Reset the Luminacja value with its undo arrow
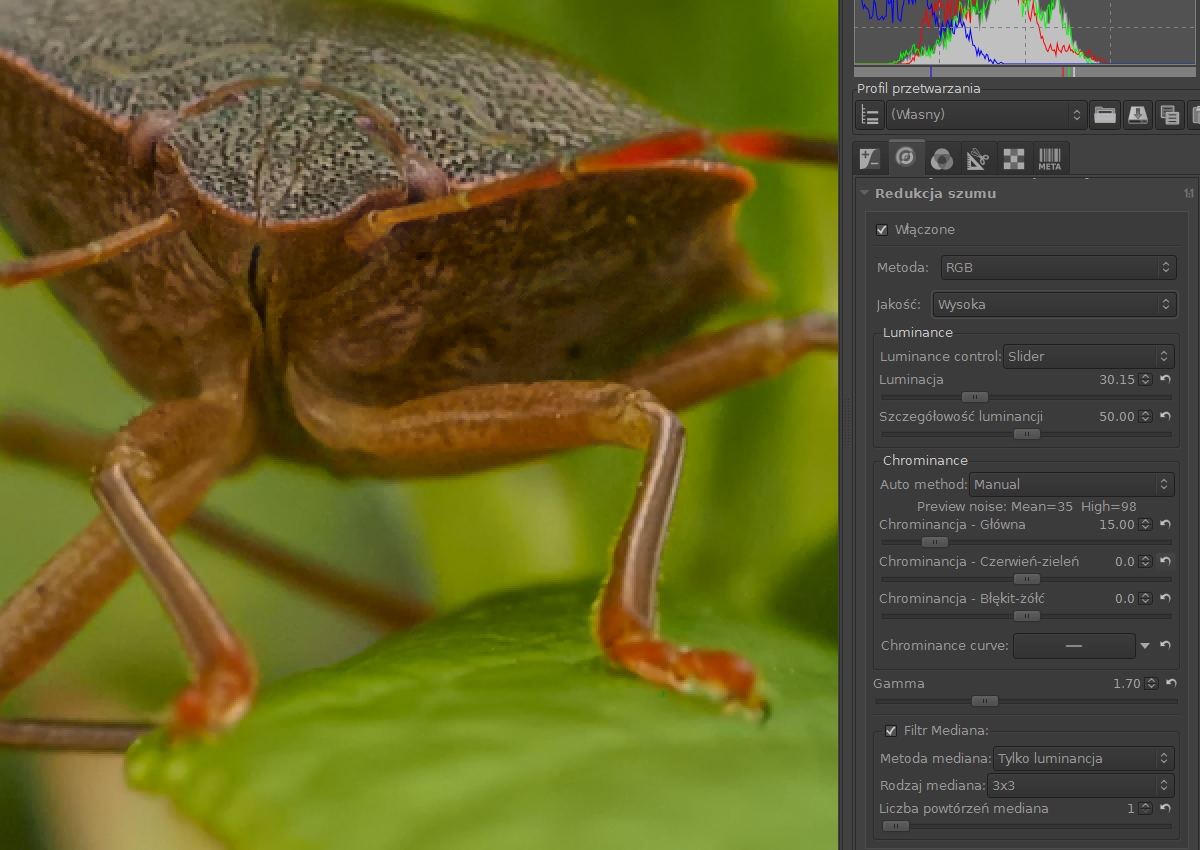 [1165, 380]
